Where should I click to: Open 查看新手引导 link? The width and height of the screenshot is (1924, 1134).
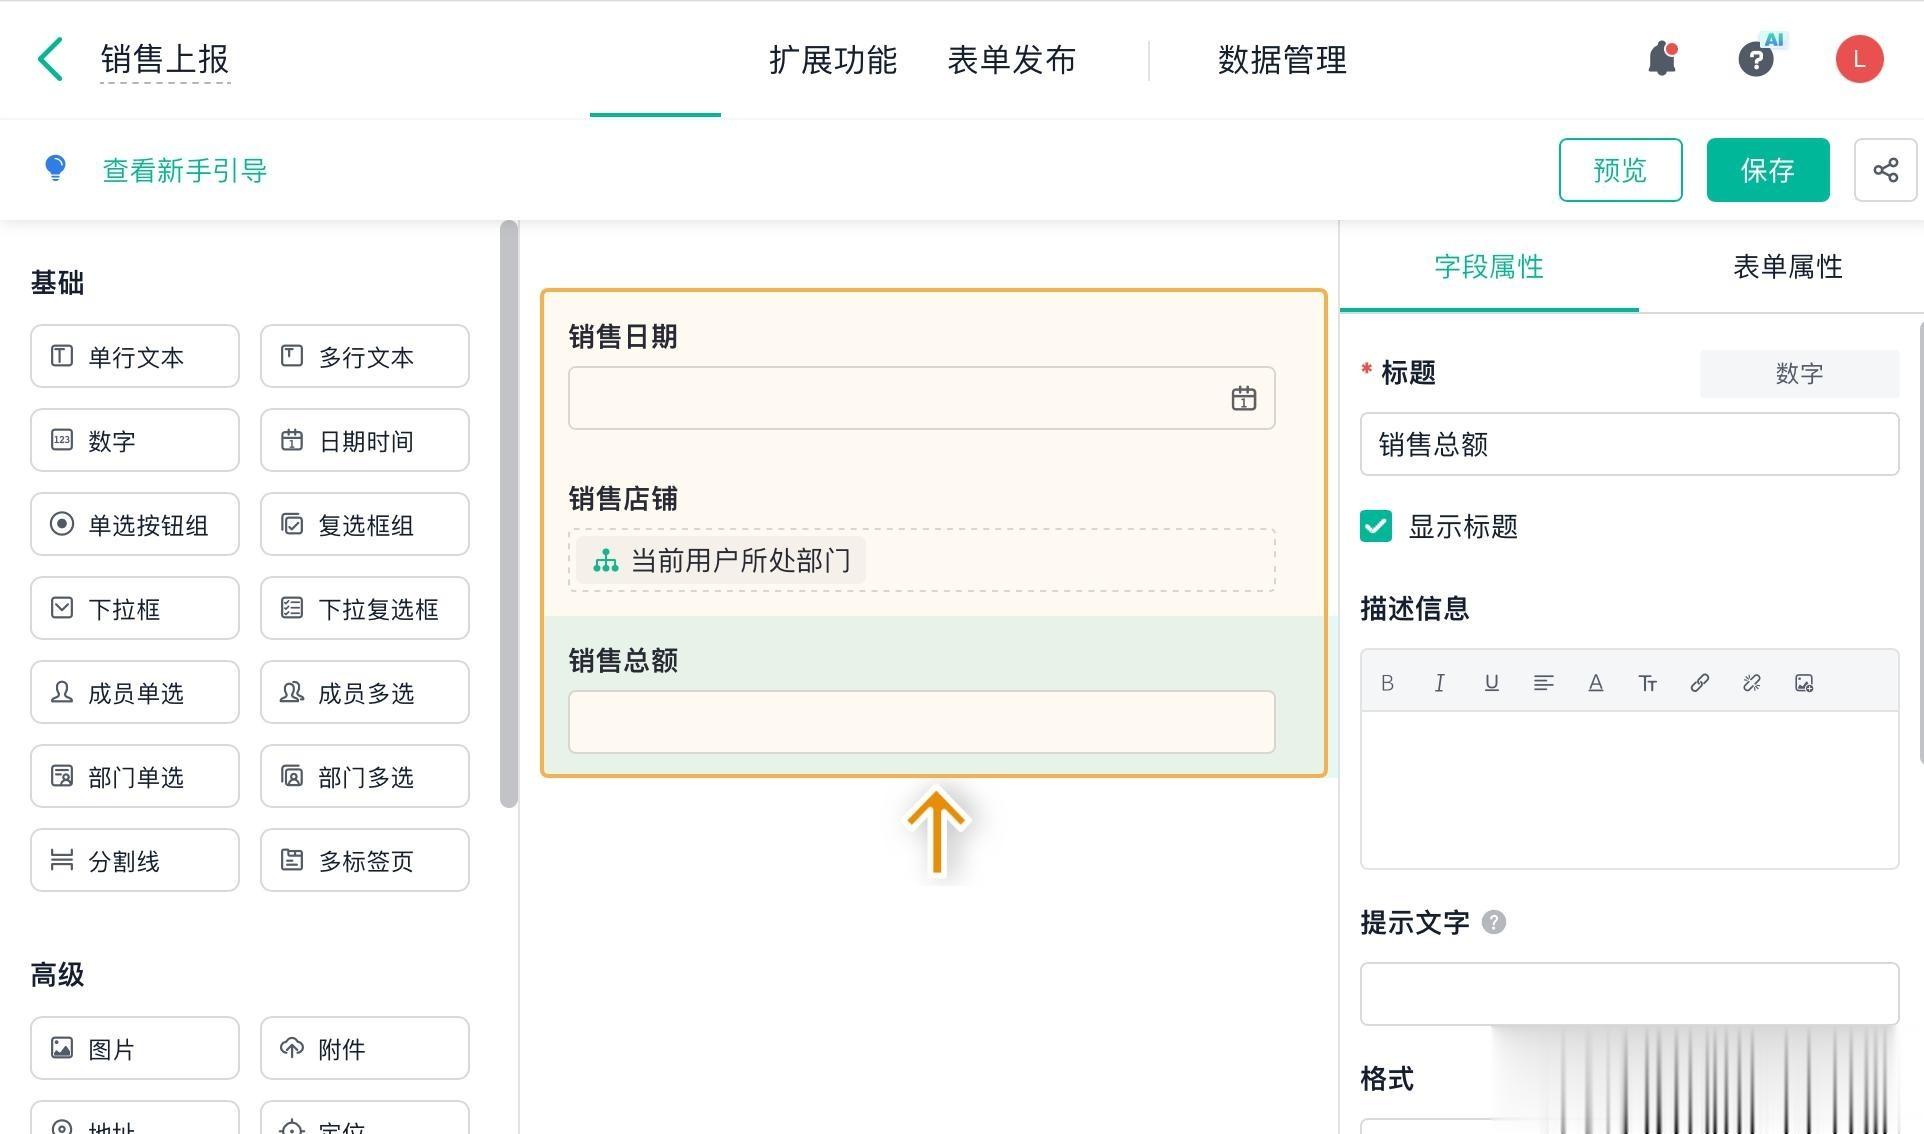tap(184, 171)
